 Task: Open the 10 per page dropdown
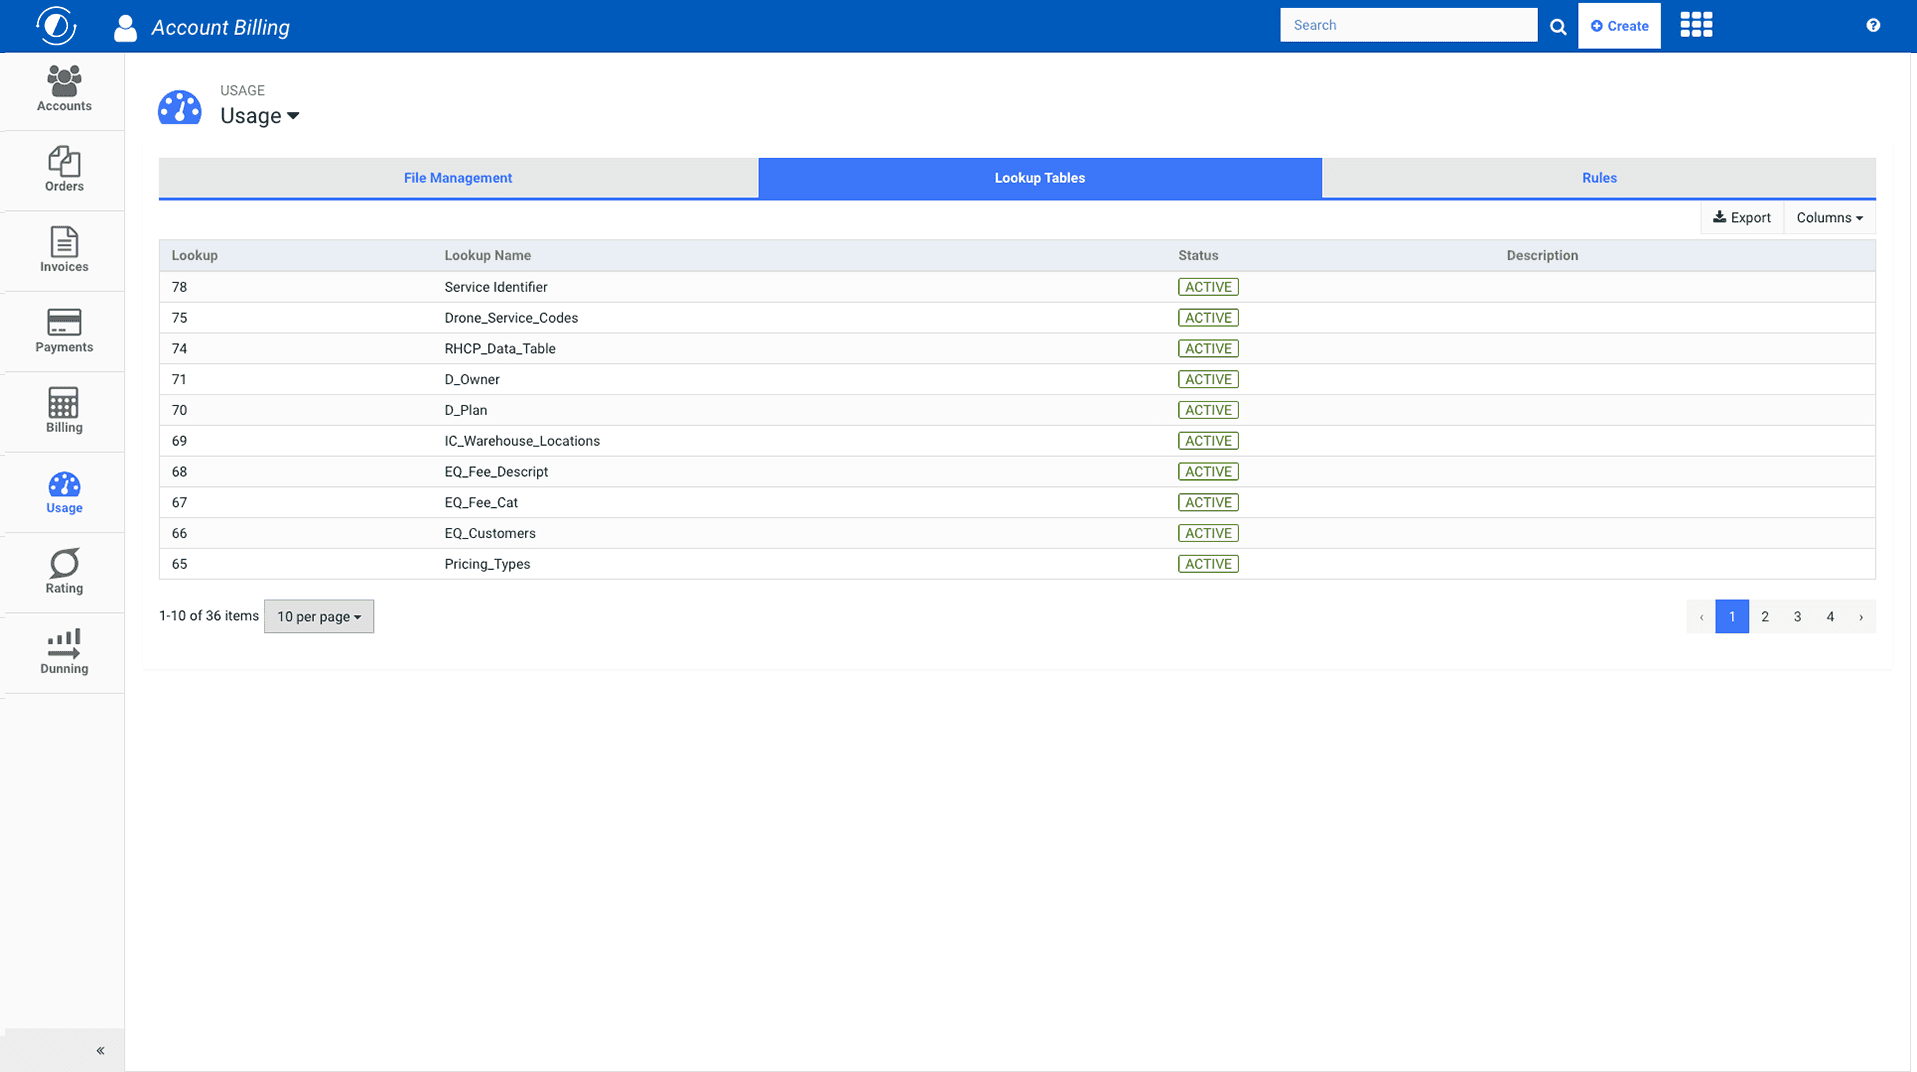tap(319, 617)
